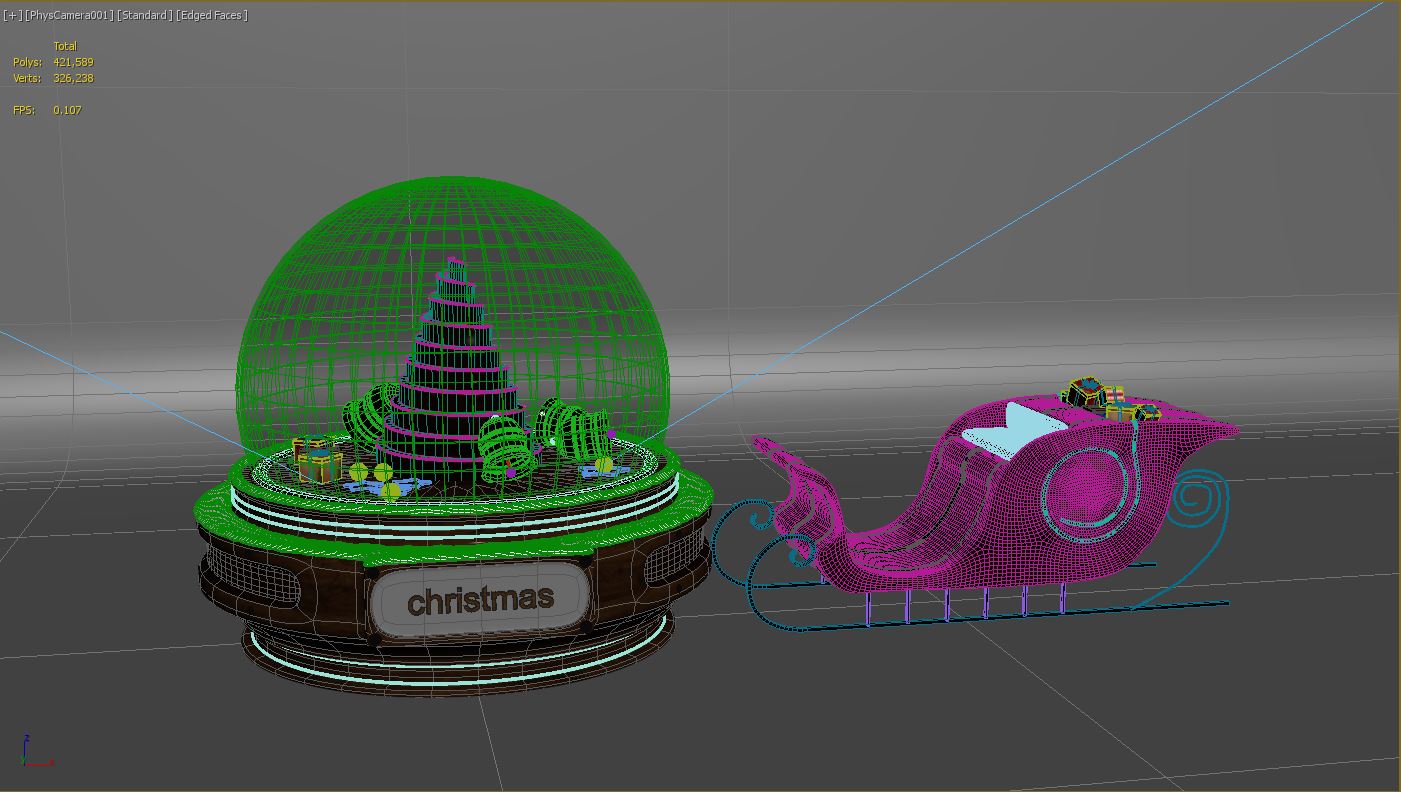Open the PhysCamera001 point-of-view menu
The height and width of the screenshot is (792, 1401).
coord(68,15)
